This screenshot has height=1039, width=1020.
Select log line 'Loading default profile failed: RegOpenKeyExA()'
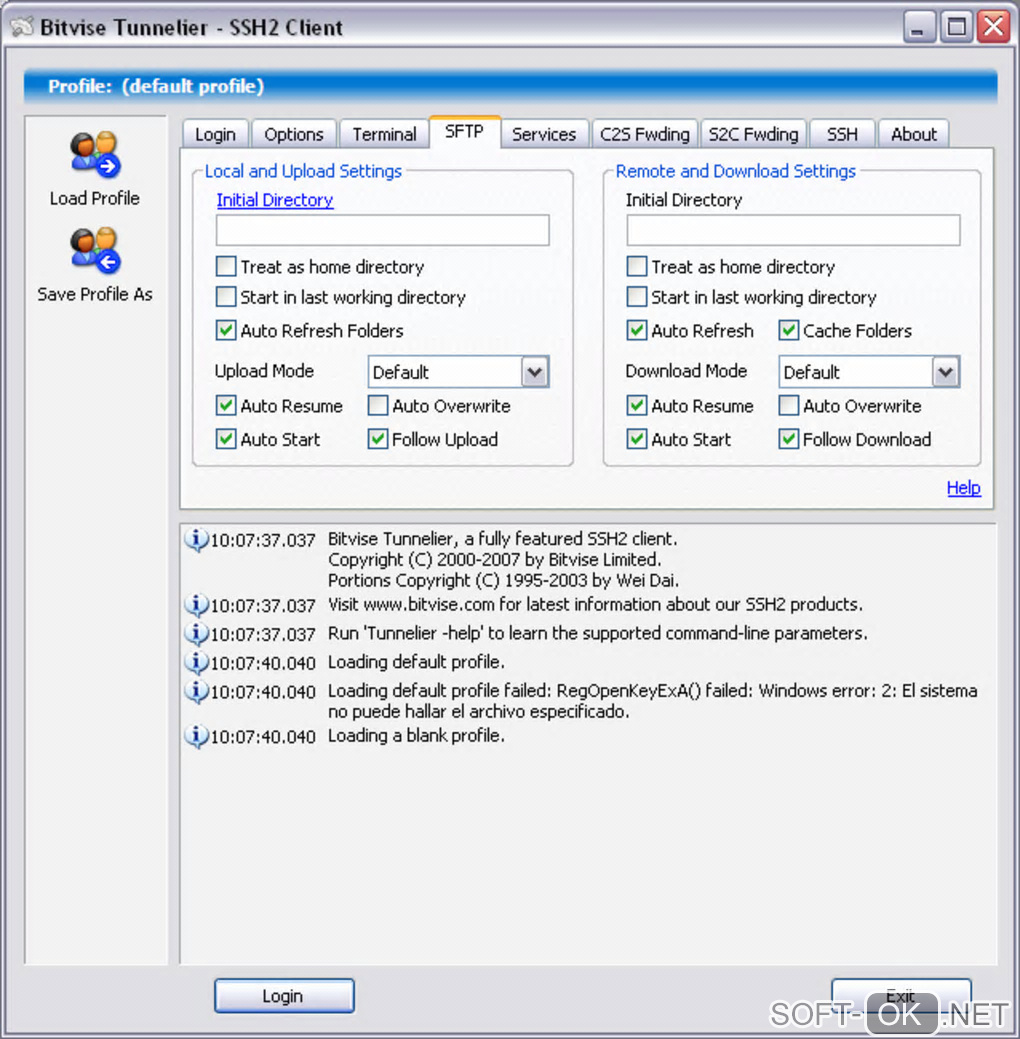653,701
